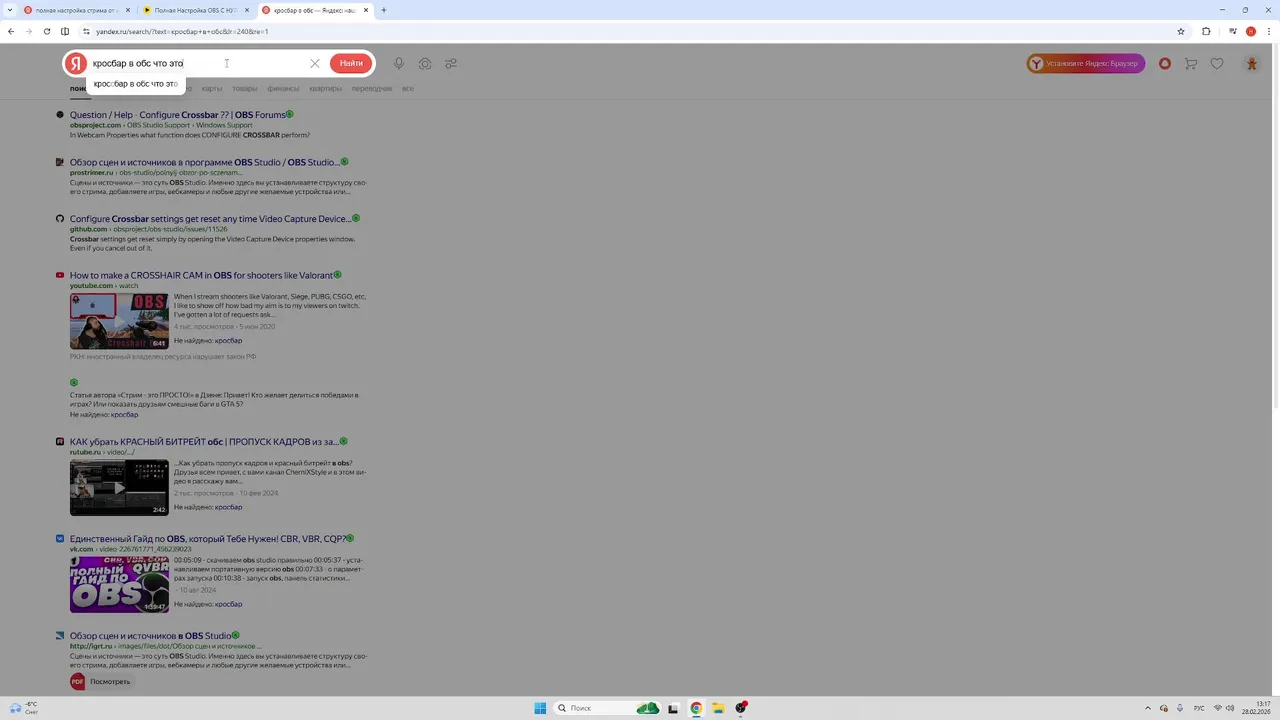
Task: Show hidden system tray icons chevron
Action: [x=1147, y=708]
